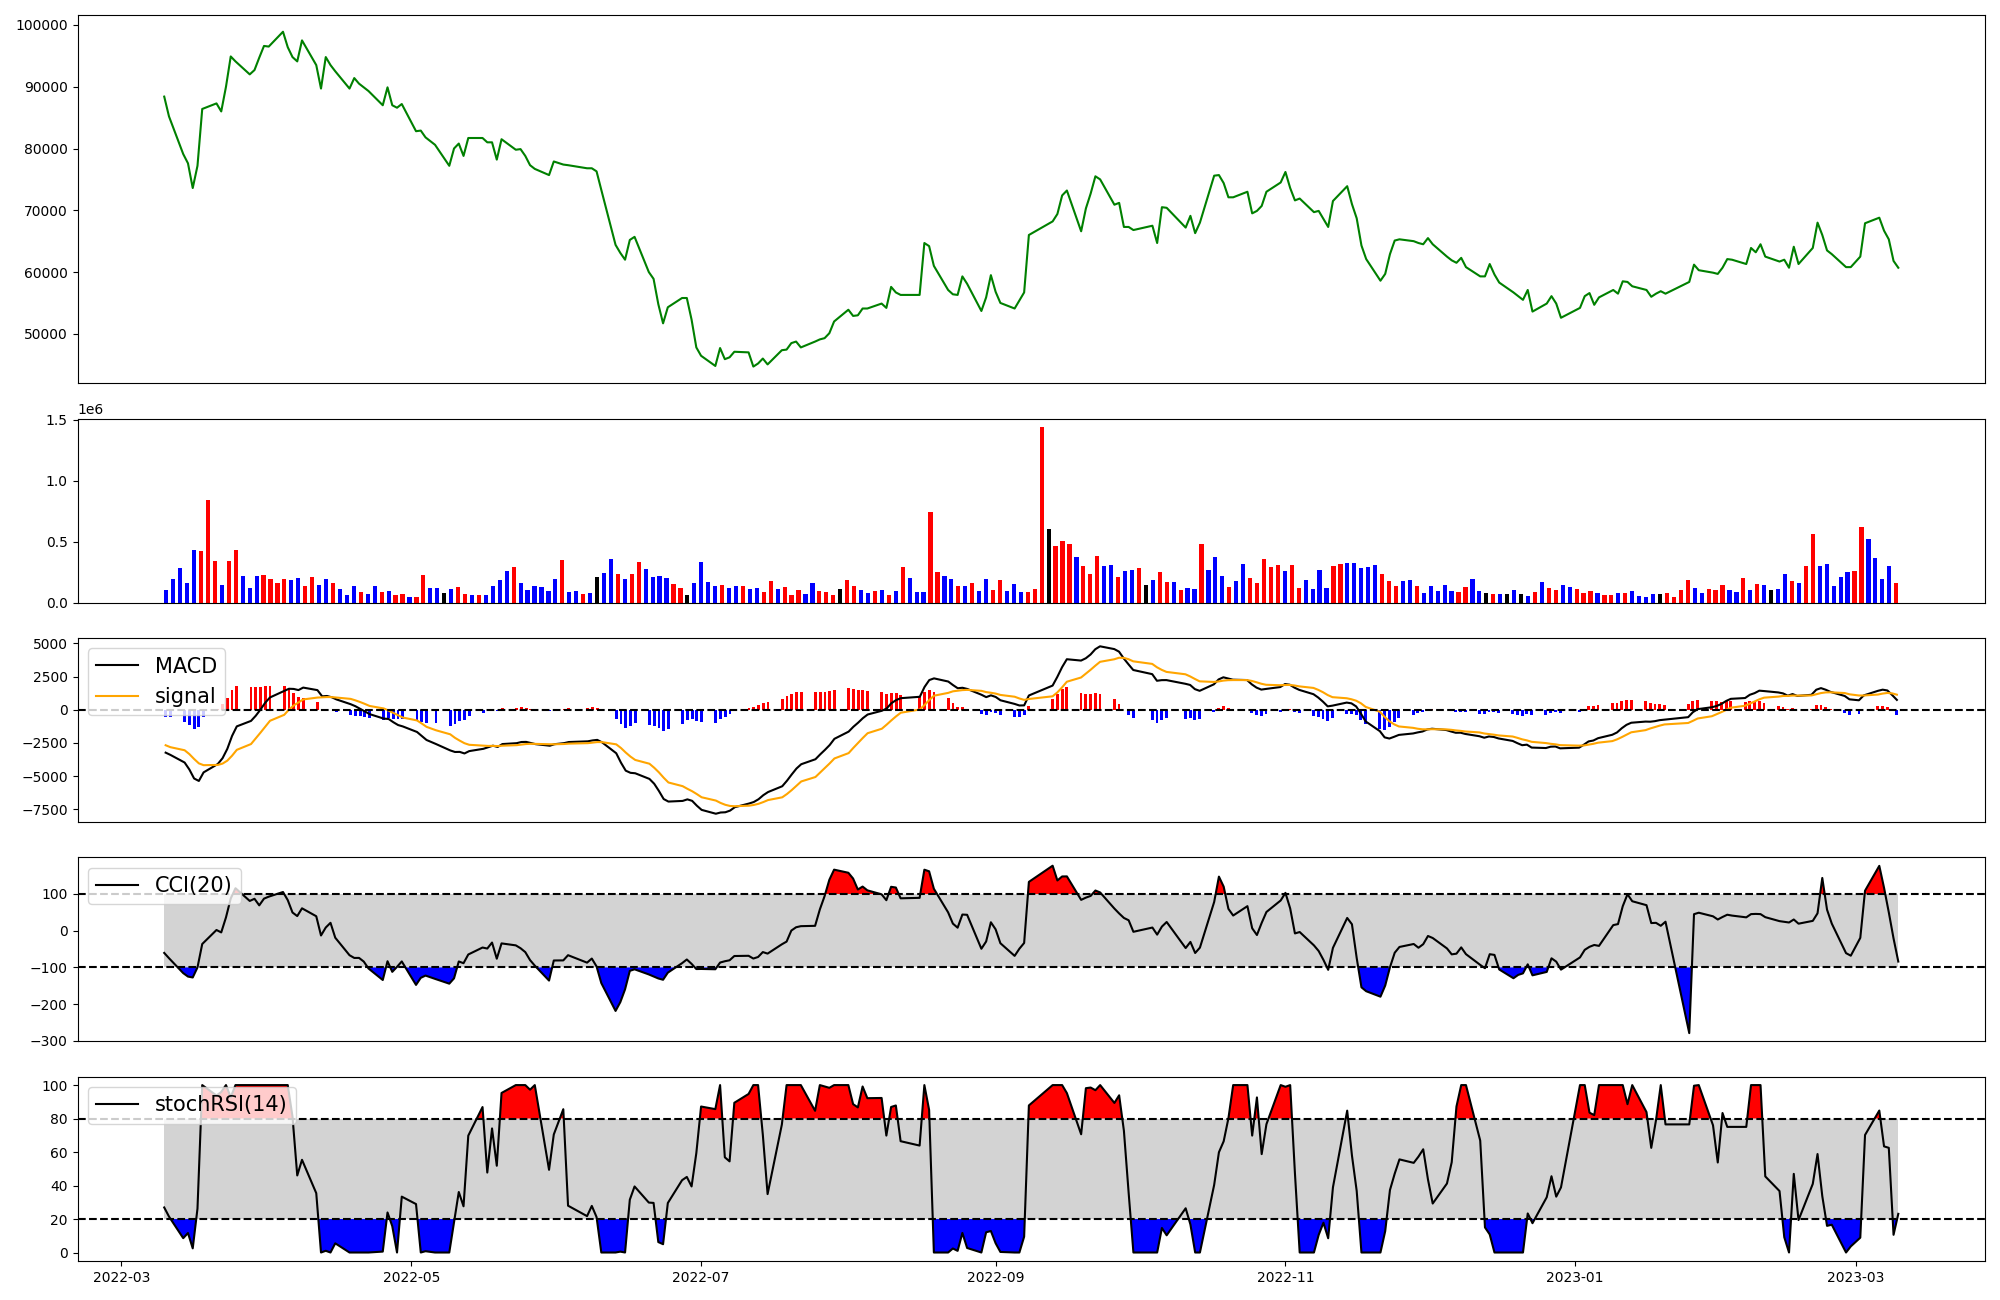Click the 100000 price axis tick label
This screenshot has height=1300, width=2000.
click(42, 25)
